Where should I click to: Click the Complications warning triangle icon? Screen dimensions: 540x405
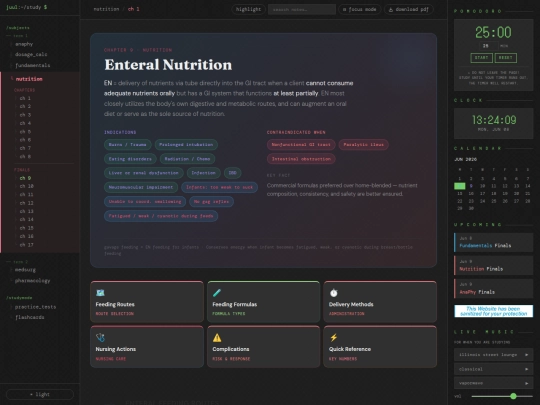click(x=217, y=338)
